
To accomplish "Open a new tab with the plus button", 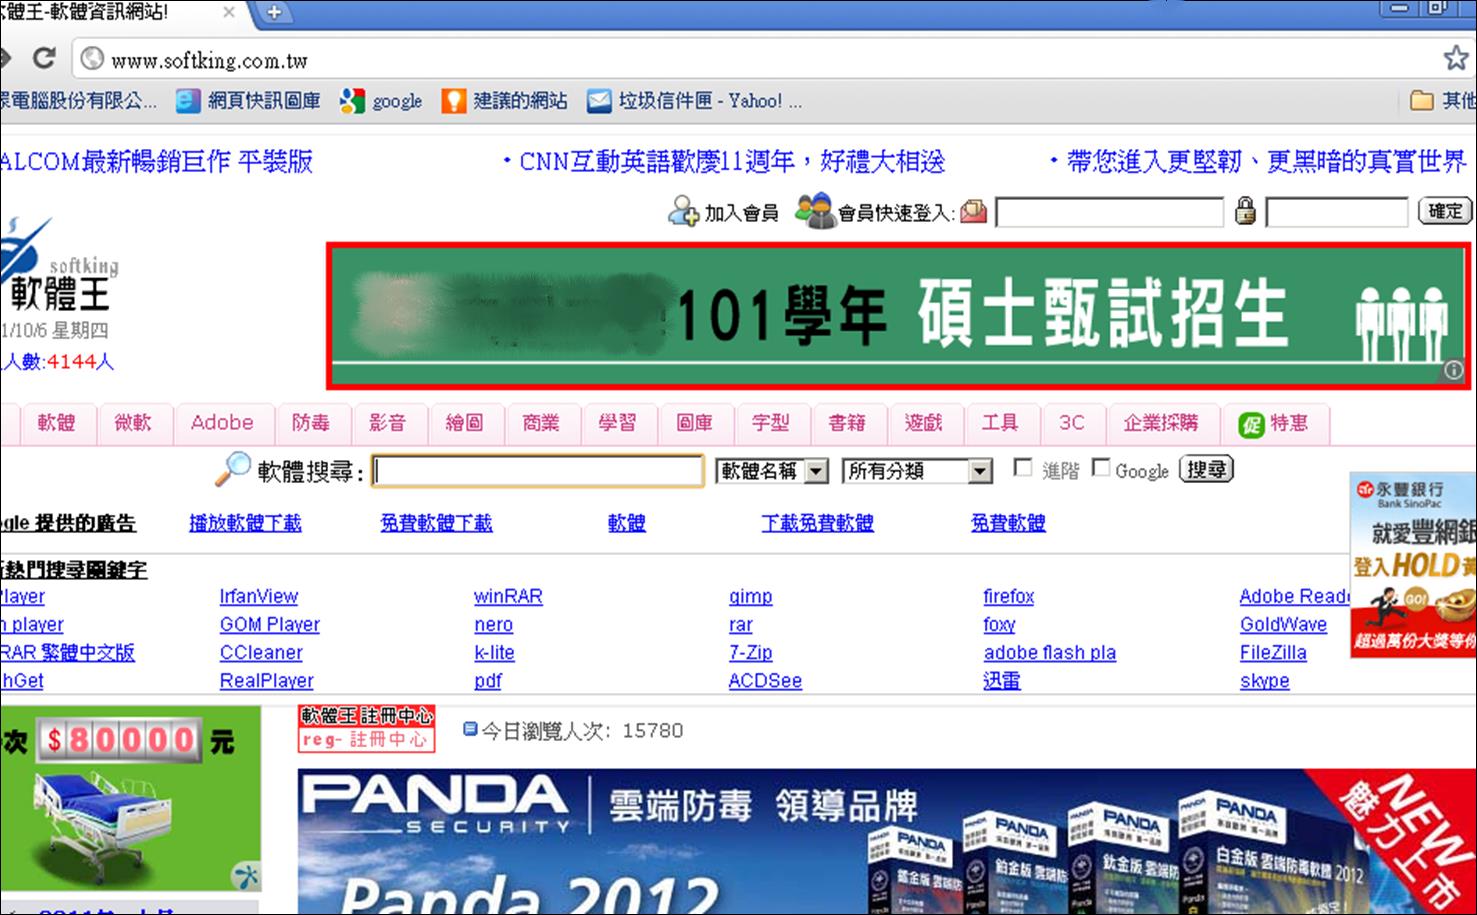I will point(273,12).
